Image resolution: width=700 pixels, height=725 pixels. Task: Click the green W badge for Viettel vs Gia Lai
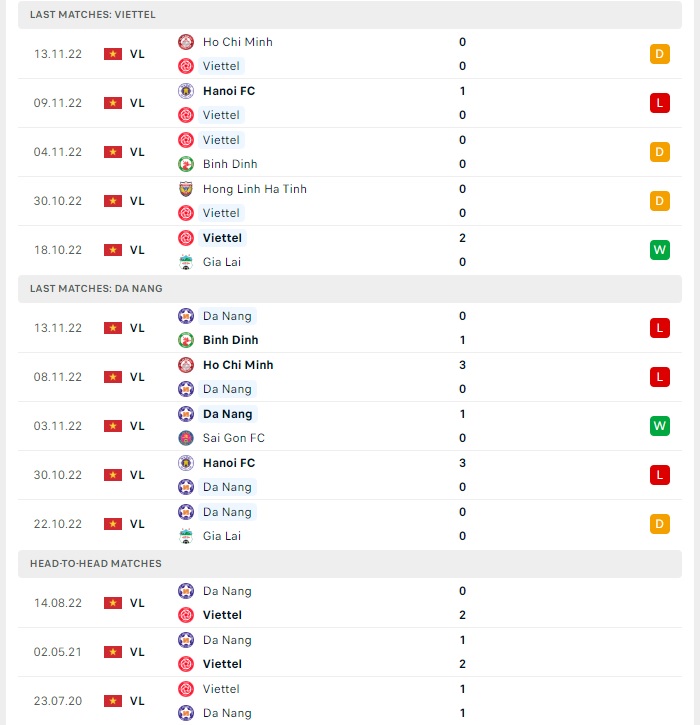click(x=659, y=250)
